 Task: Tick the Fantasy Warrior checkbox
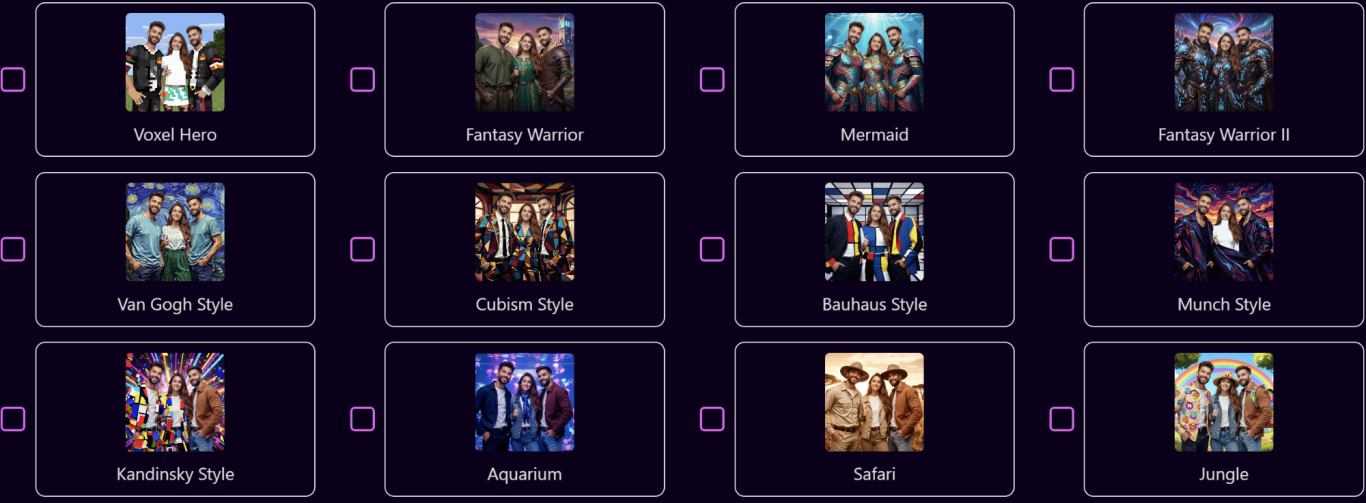point(362,80)
